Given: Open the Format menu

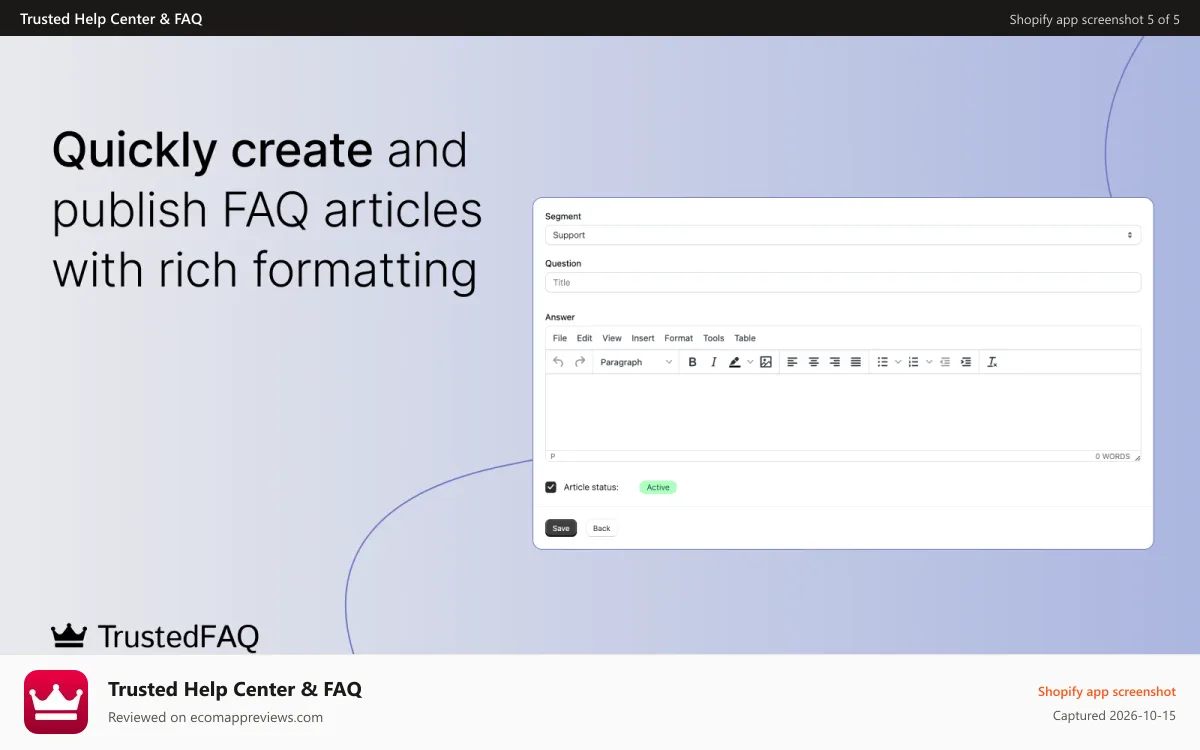Looking at the screenshot, I should coord(679,338).
